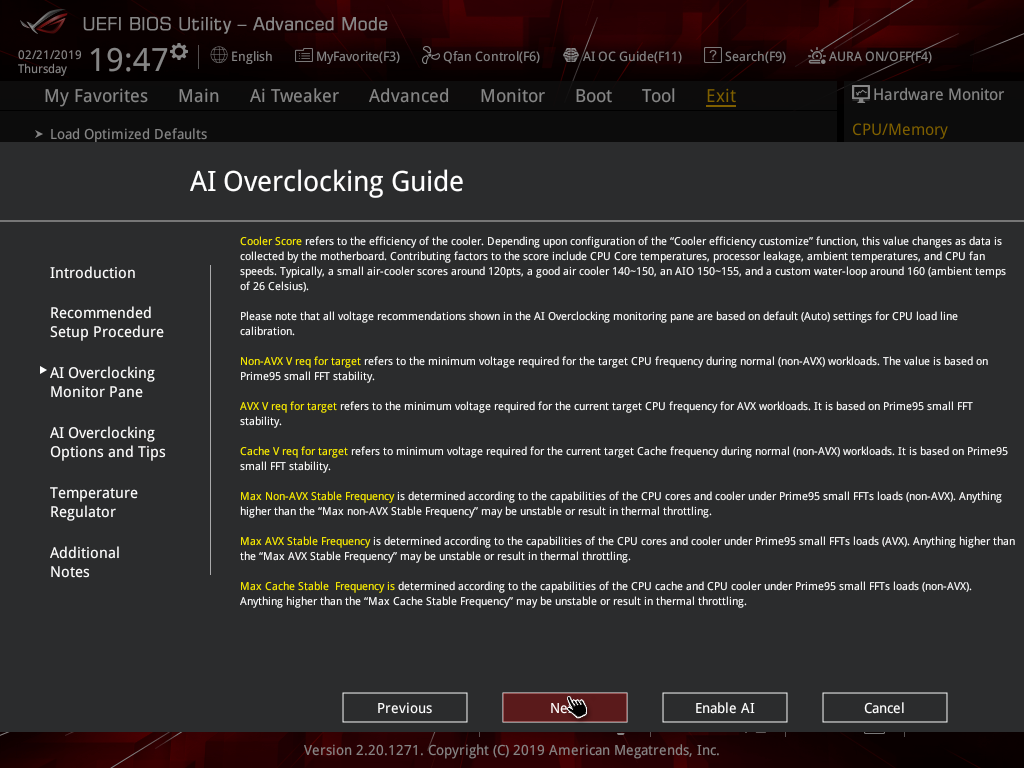Click the Search question mark icon
The height and width of the screenshot is (768, 1024).
pyautogui.click(x=712, y=56)
